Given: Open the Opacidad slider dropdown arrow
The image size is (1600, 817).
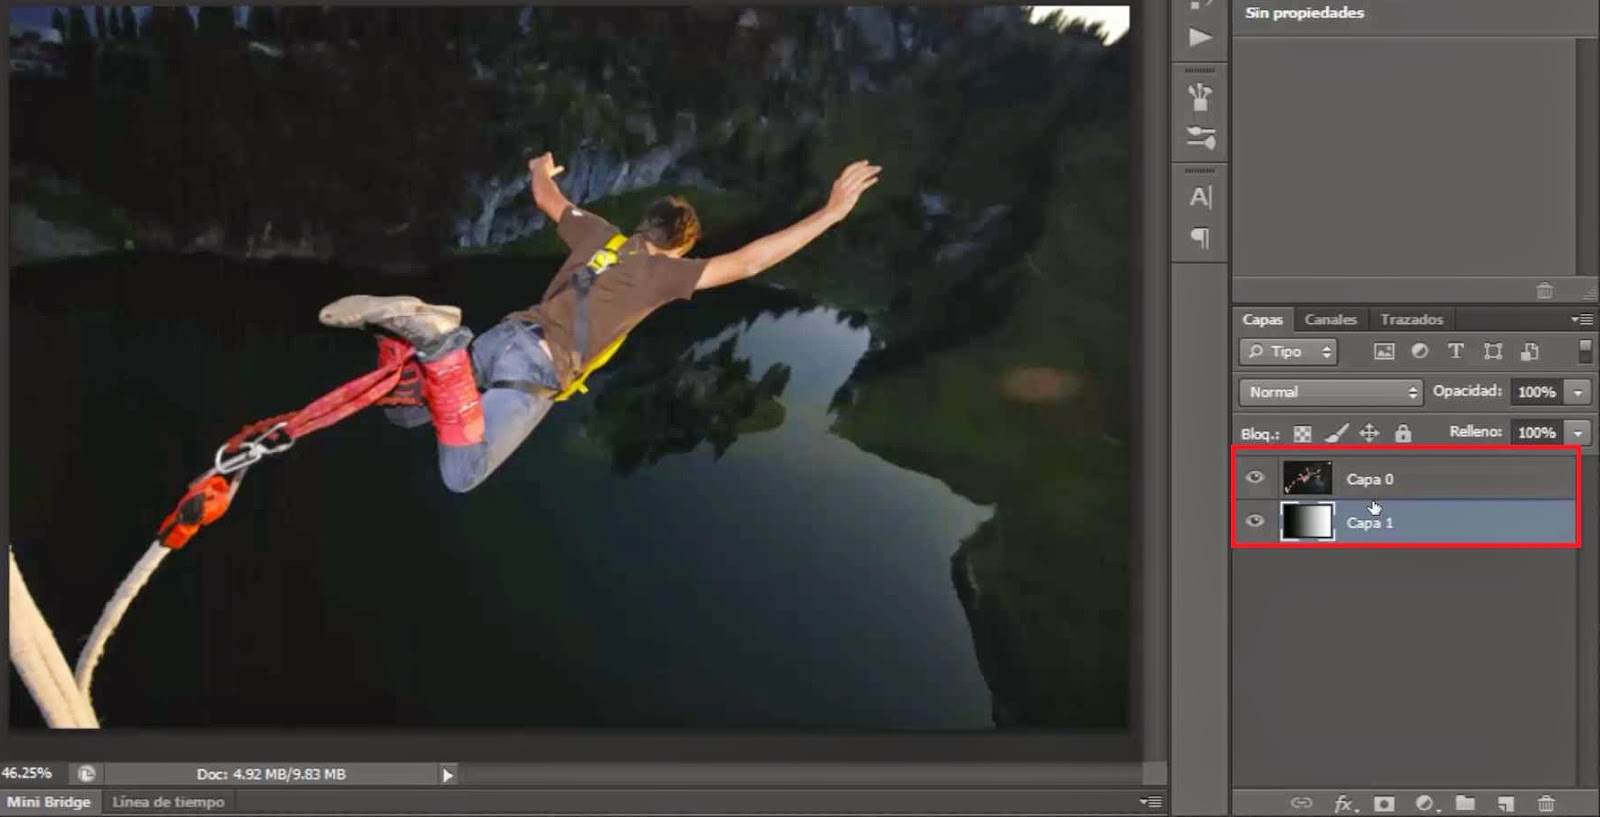Looking at the screenshot, I should [x=1579, y=392].
